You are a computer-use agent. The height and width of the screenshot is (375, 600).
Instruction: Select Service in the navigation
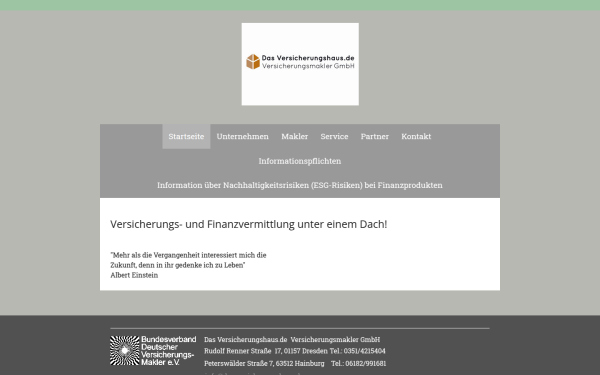334,136
